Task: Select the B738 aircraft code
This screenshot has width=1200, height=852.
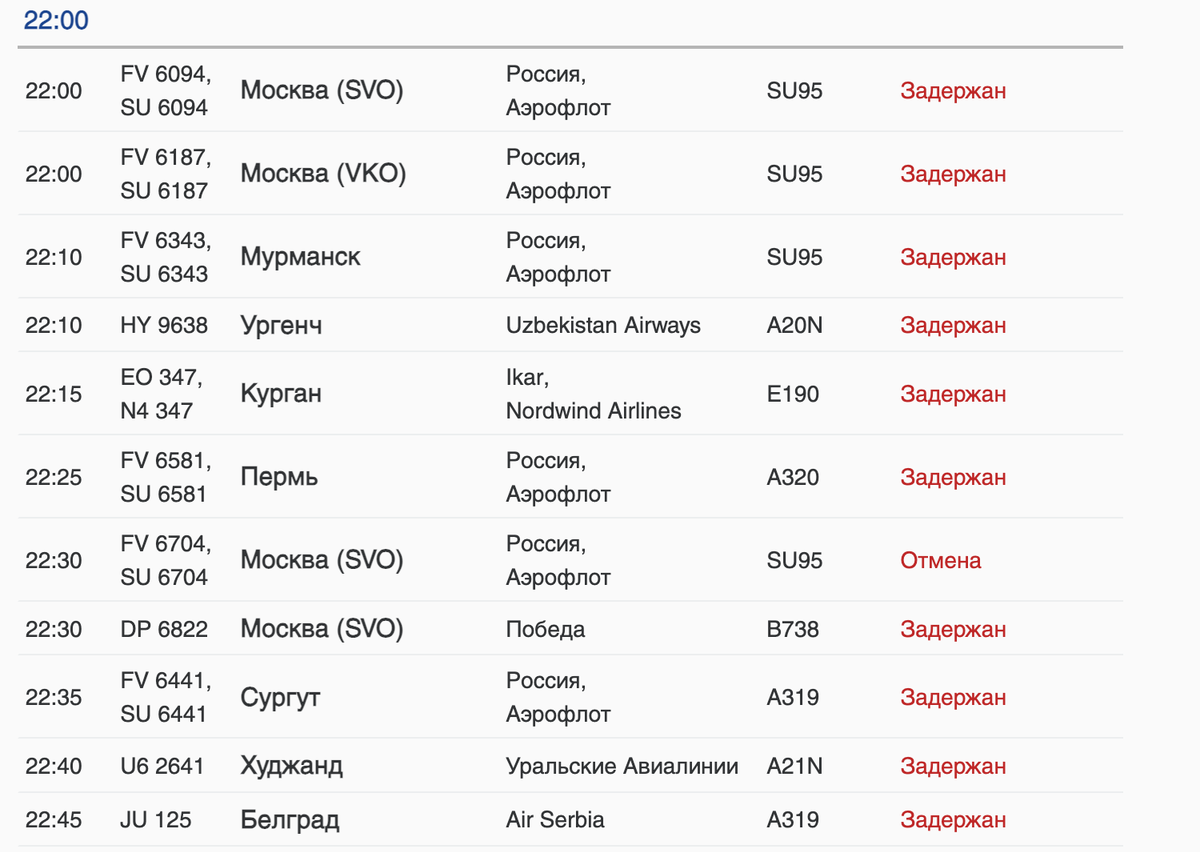Action: pos(793,629)
